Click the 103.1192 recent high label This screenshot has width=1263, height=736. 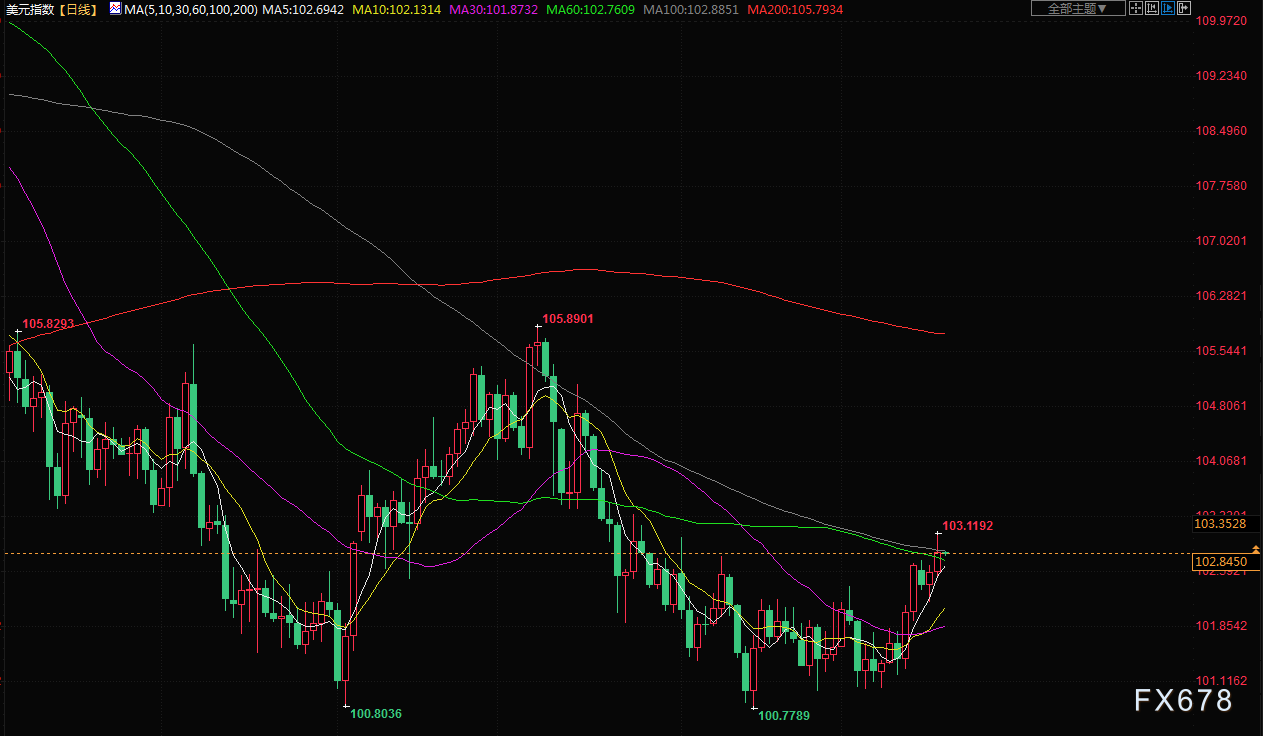click(x=967, y=525)
